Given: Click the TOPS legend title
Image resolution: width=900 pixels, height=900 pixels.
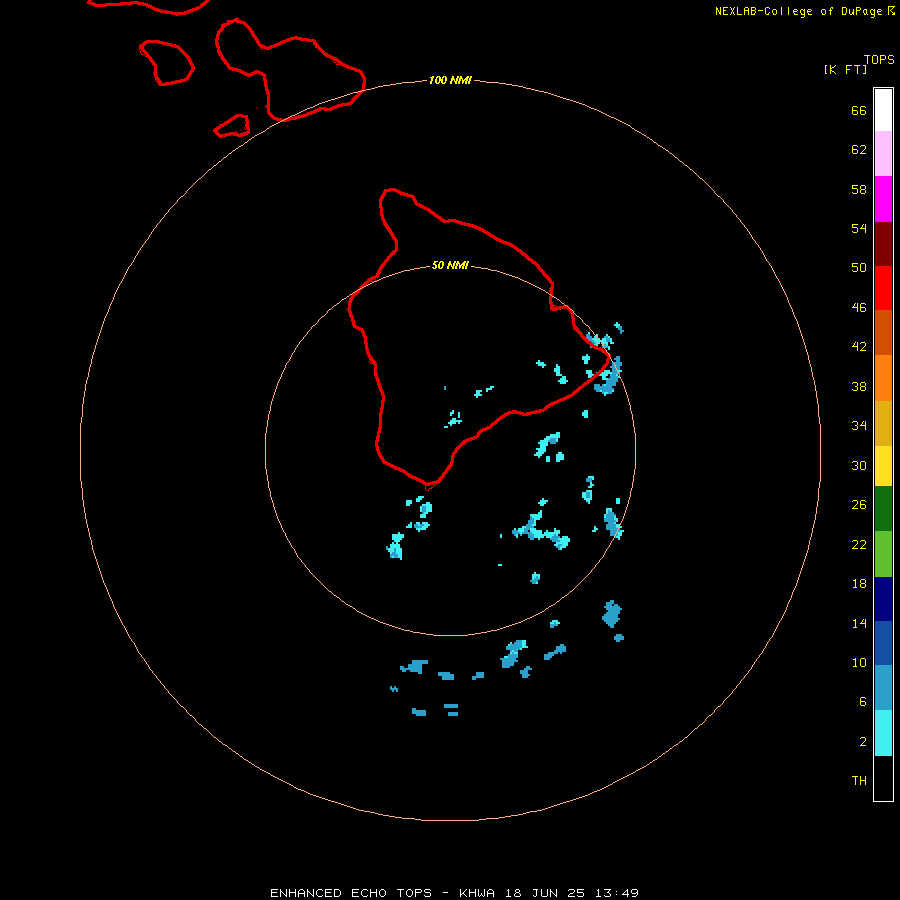Looking at the screenshot, I should (x=879, y=60).
